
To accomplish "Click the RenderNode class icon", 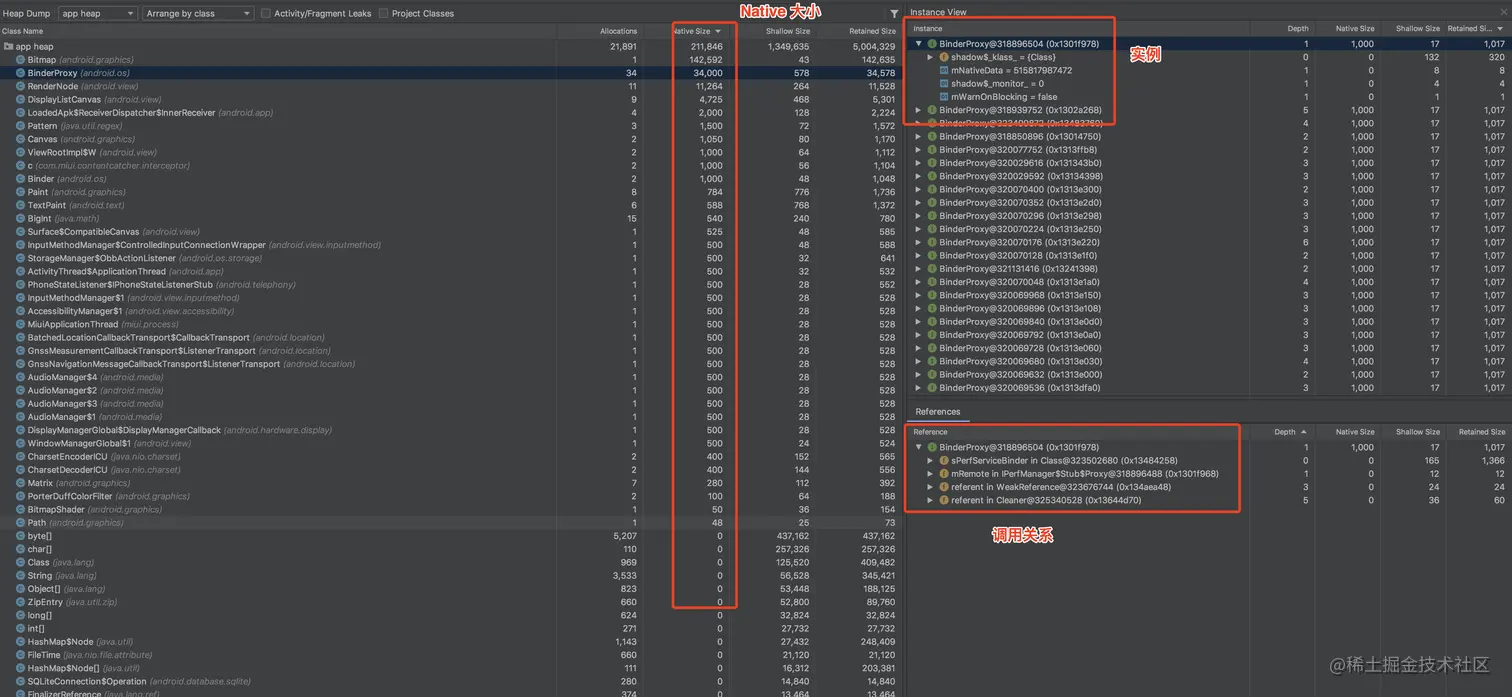I will pos(20,86).
